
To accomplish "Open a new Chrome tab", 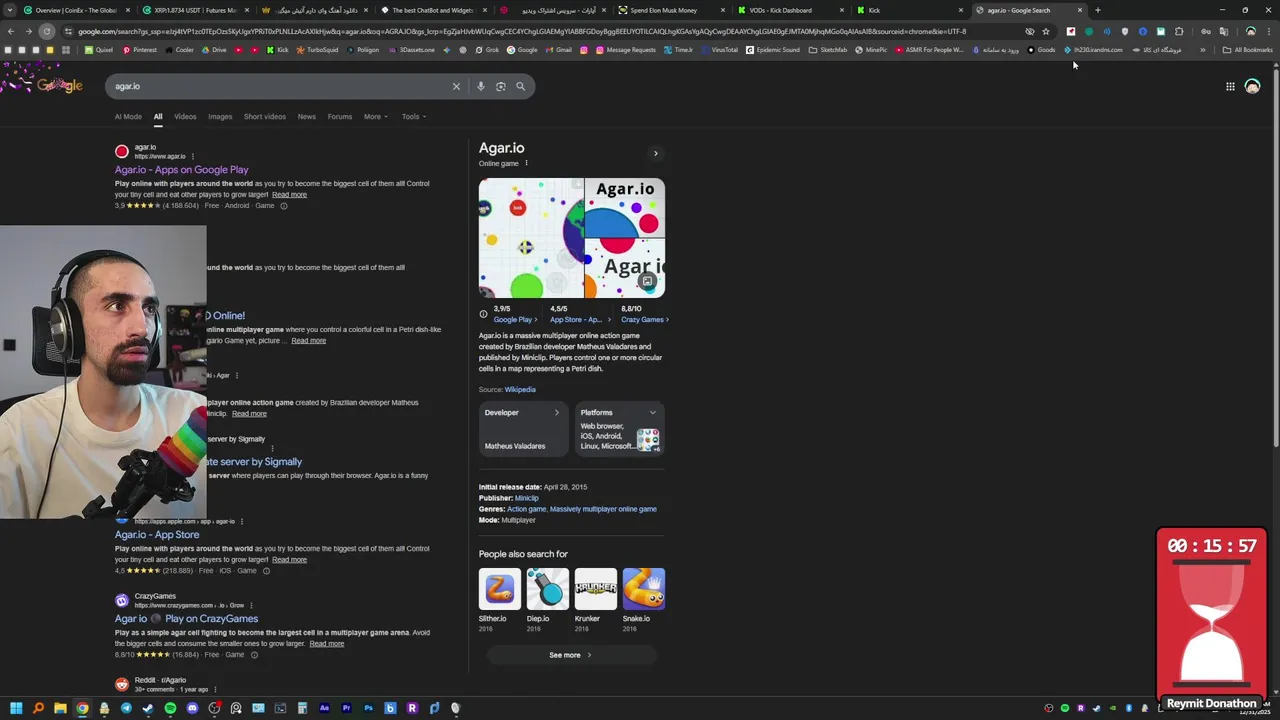I will [x=1097, y=10].
